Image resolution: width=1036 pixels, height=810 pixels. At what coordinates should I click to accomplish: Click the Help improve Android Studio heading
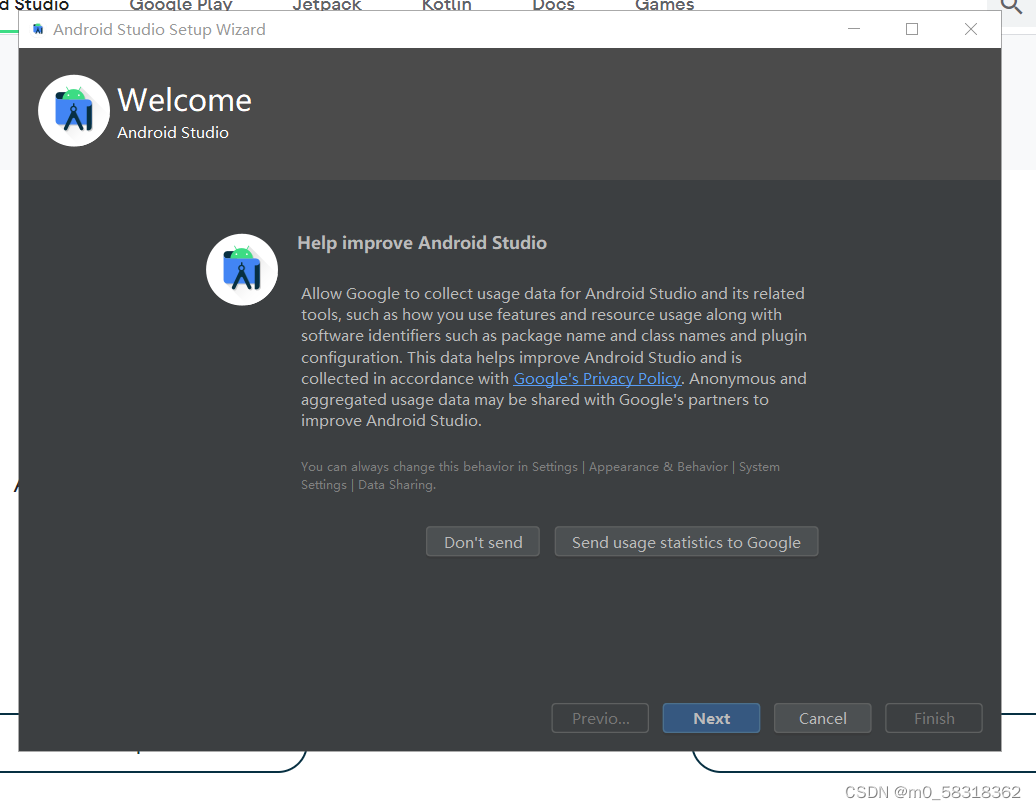point(422,243)
